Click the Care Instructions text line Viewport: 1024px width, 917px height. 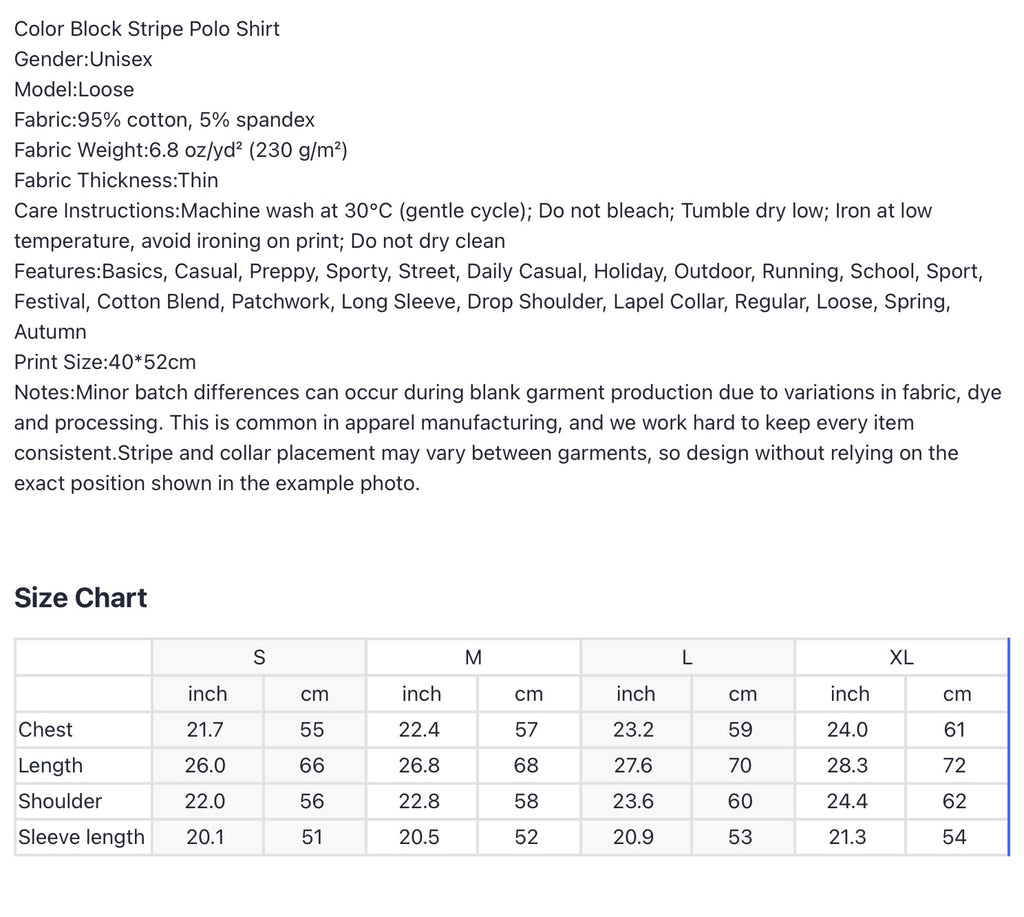473,226
